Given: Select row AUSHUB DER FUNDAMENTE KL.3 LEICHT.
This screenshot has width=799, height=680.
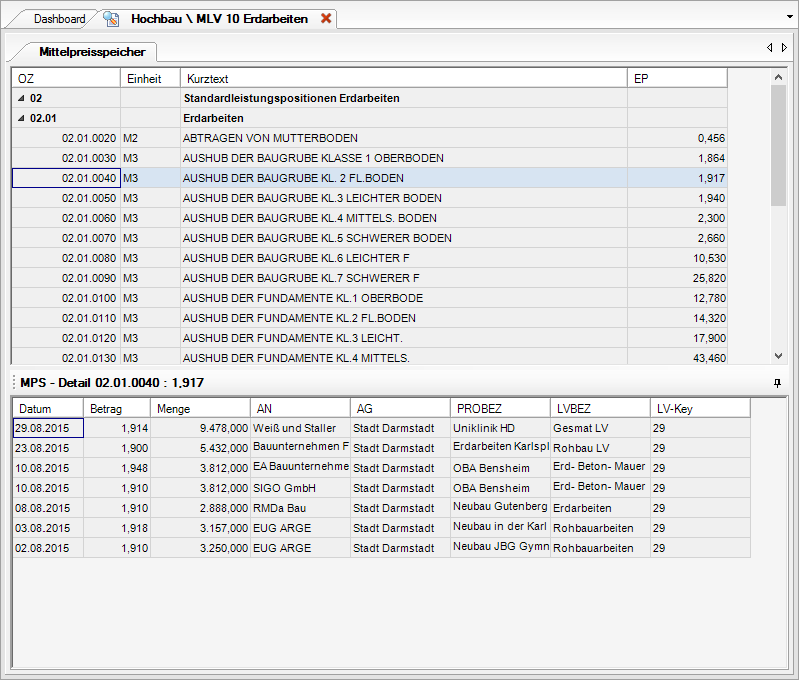Looking at the screenshot, I should [369, 338].
